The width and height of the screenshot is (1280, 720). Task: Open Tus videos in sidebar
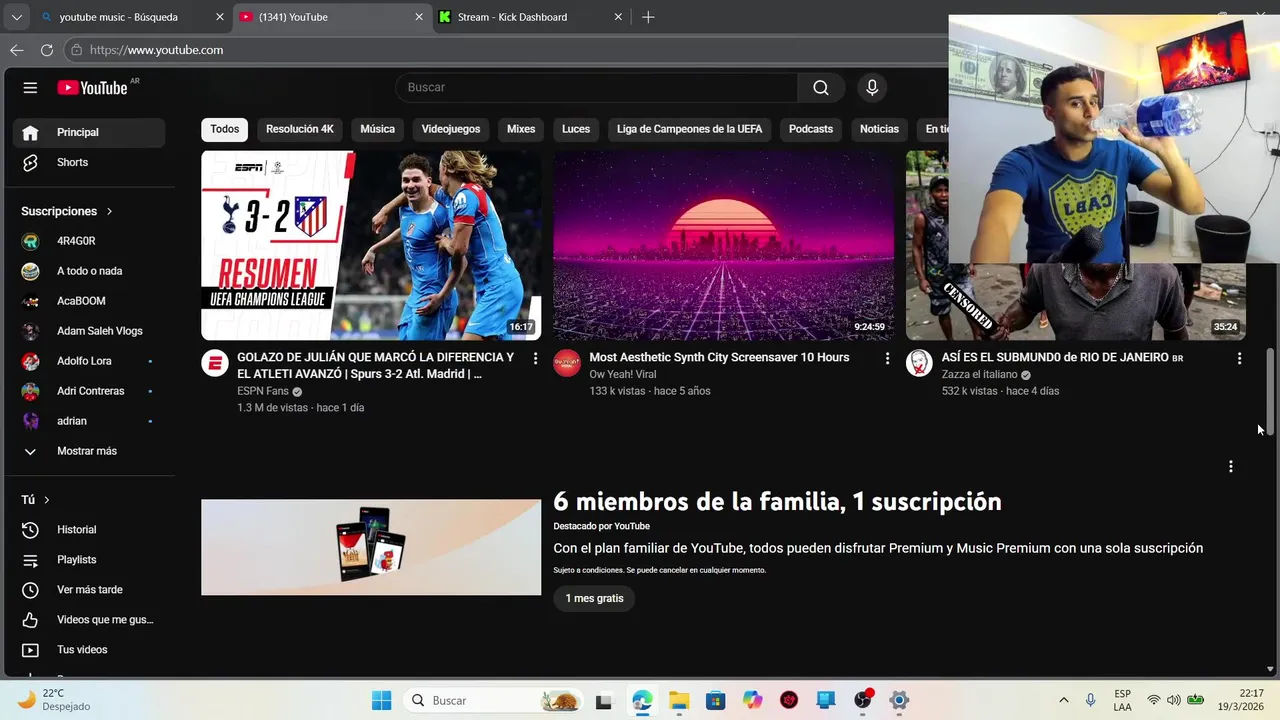[x=89, y=650]
